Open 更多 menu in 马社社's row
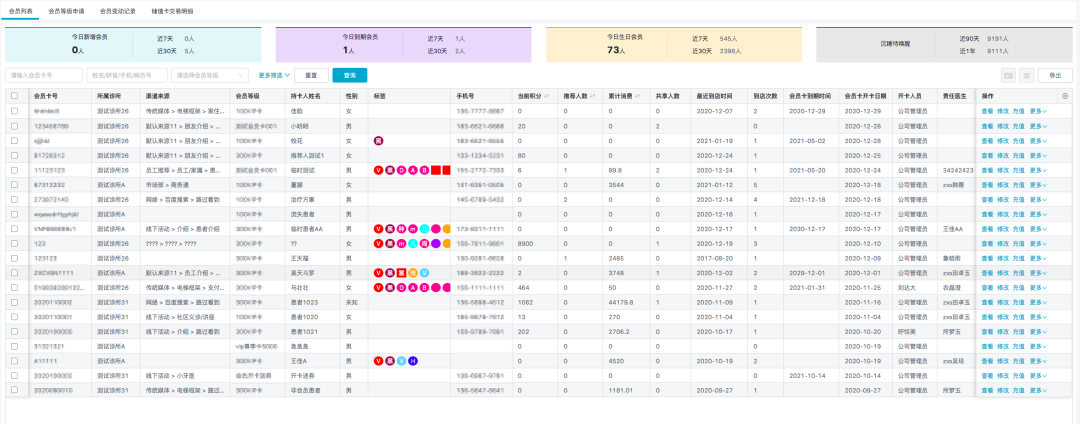 [1038, 287]
